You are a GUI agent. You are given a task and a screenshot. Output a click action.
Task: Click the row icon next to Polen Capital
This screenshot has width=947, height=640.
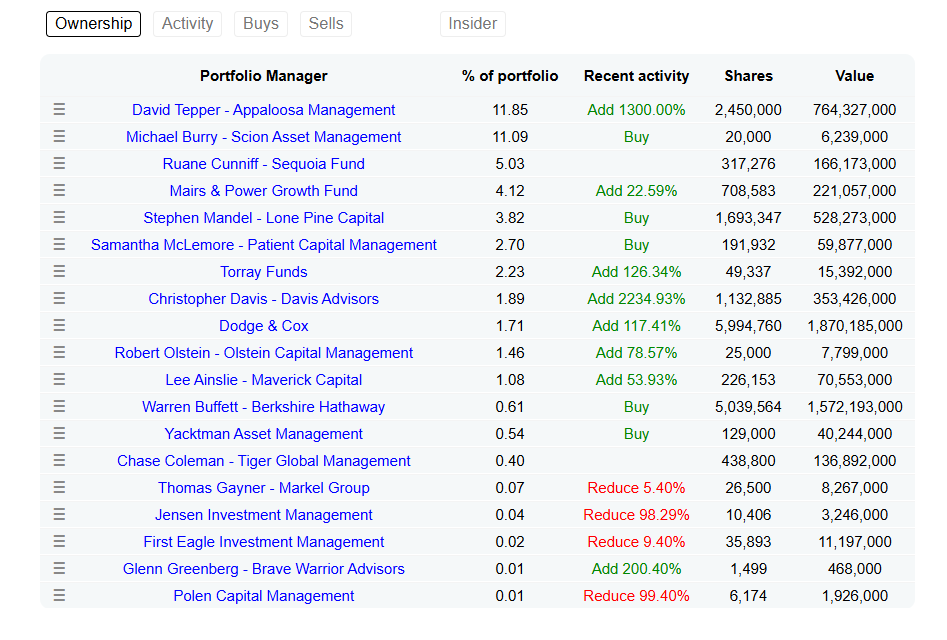click(x=59, y=595)
